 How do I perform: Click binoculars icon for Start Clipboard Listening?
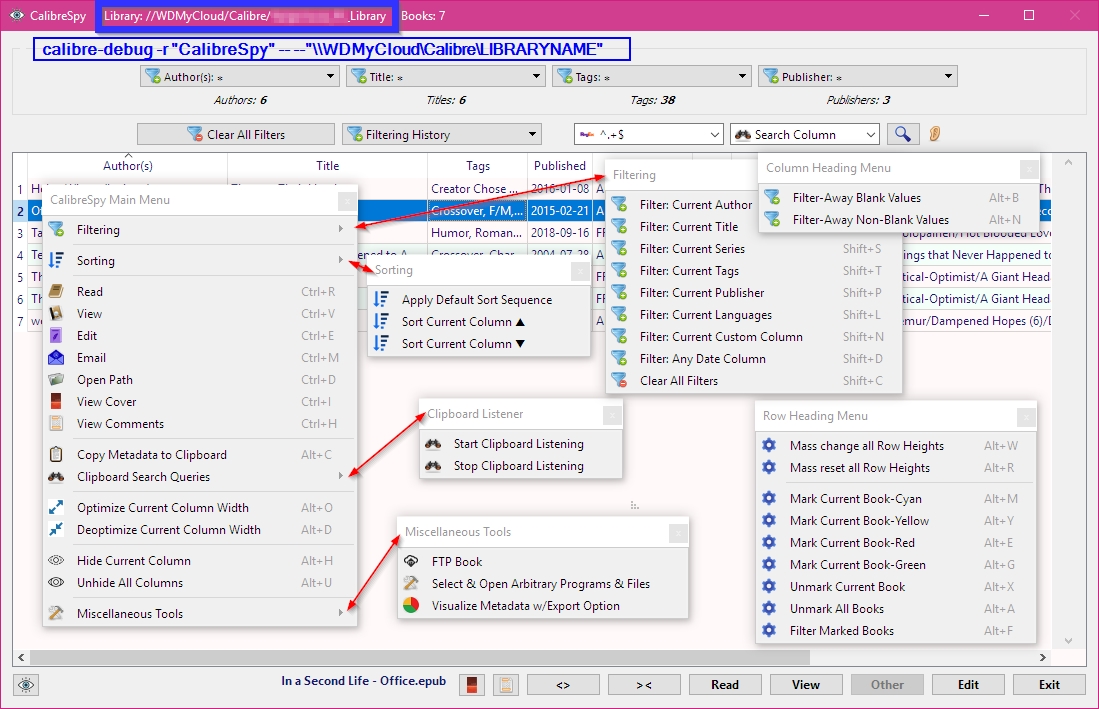pyautogui.click(x=433, y=443)
